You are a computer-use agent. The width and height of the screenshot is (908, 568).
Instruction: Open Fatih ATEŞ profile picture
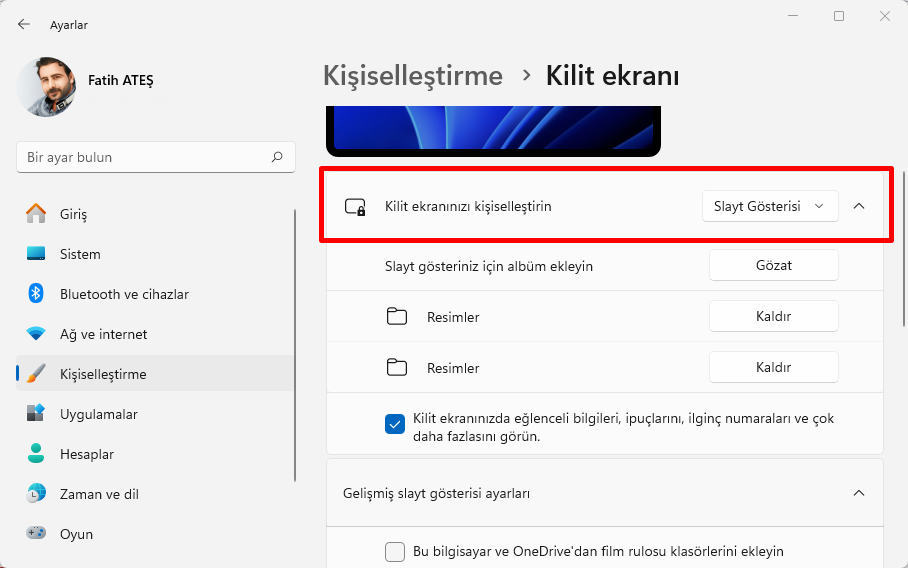pyautogui.click(x=46, y=87)
